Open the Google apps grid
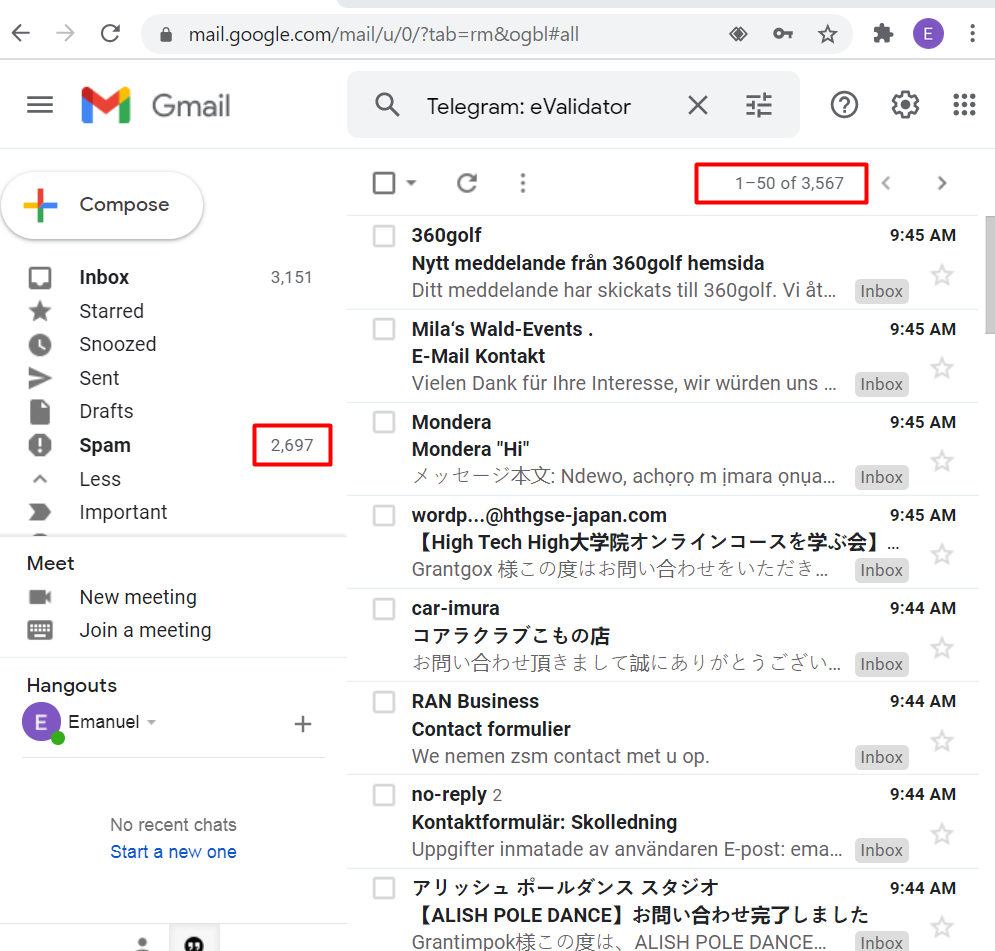995x951 pixels. 964,105
